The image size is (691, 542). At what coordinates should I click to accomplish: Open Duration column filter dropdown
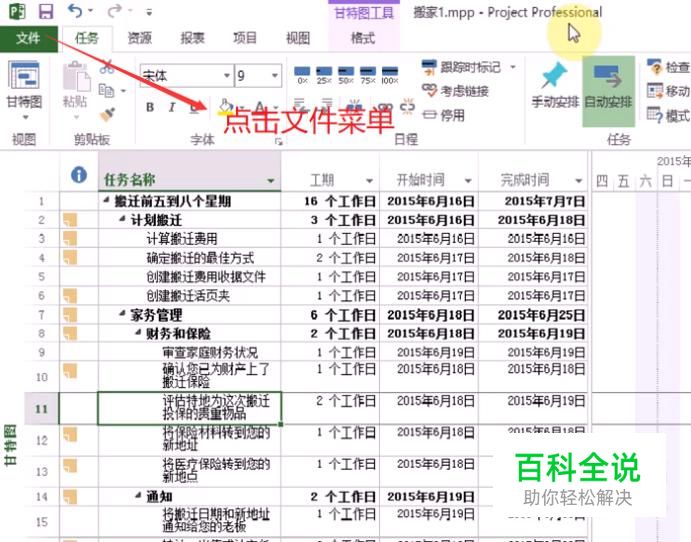[369, 181]
